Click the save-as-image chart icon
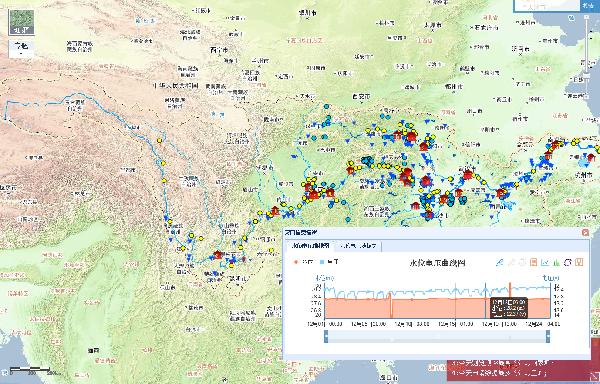 (x=579, y=262)
